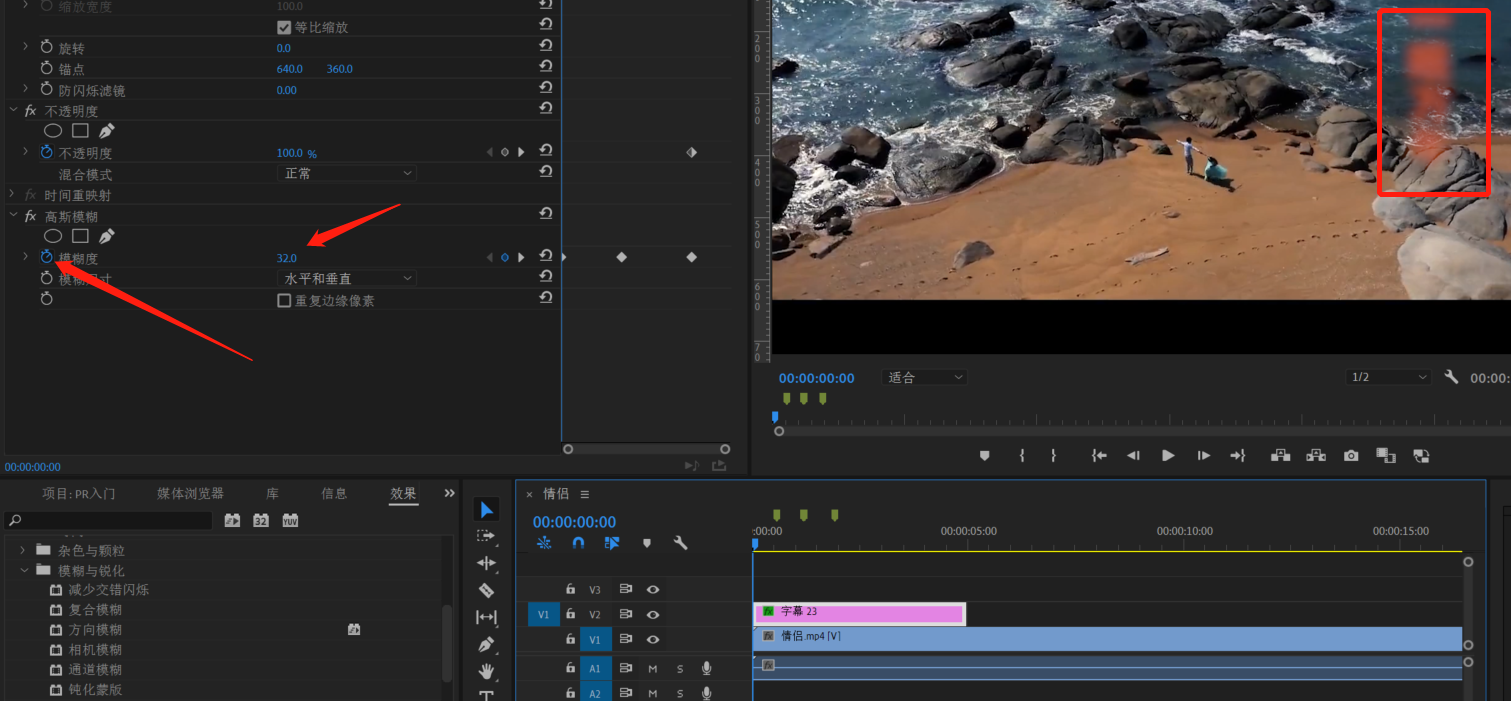
Task: Check the 重复边缘像素 checkbox
Action: click(284, 300)
